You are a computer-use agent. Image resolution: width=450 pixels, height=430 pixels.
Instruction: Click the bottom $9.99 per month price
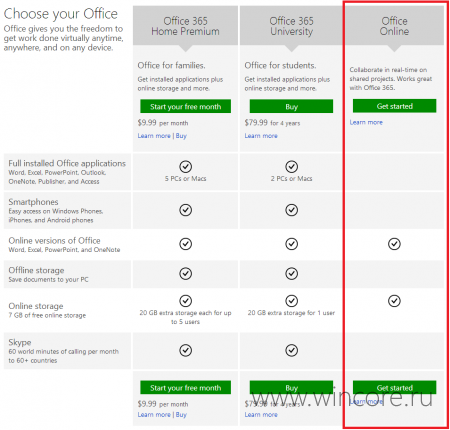[163, 404]
